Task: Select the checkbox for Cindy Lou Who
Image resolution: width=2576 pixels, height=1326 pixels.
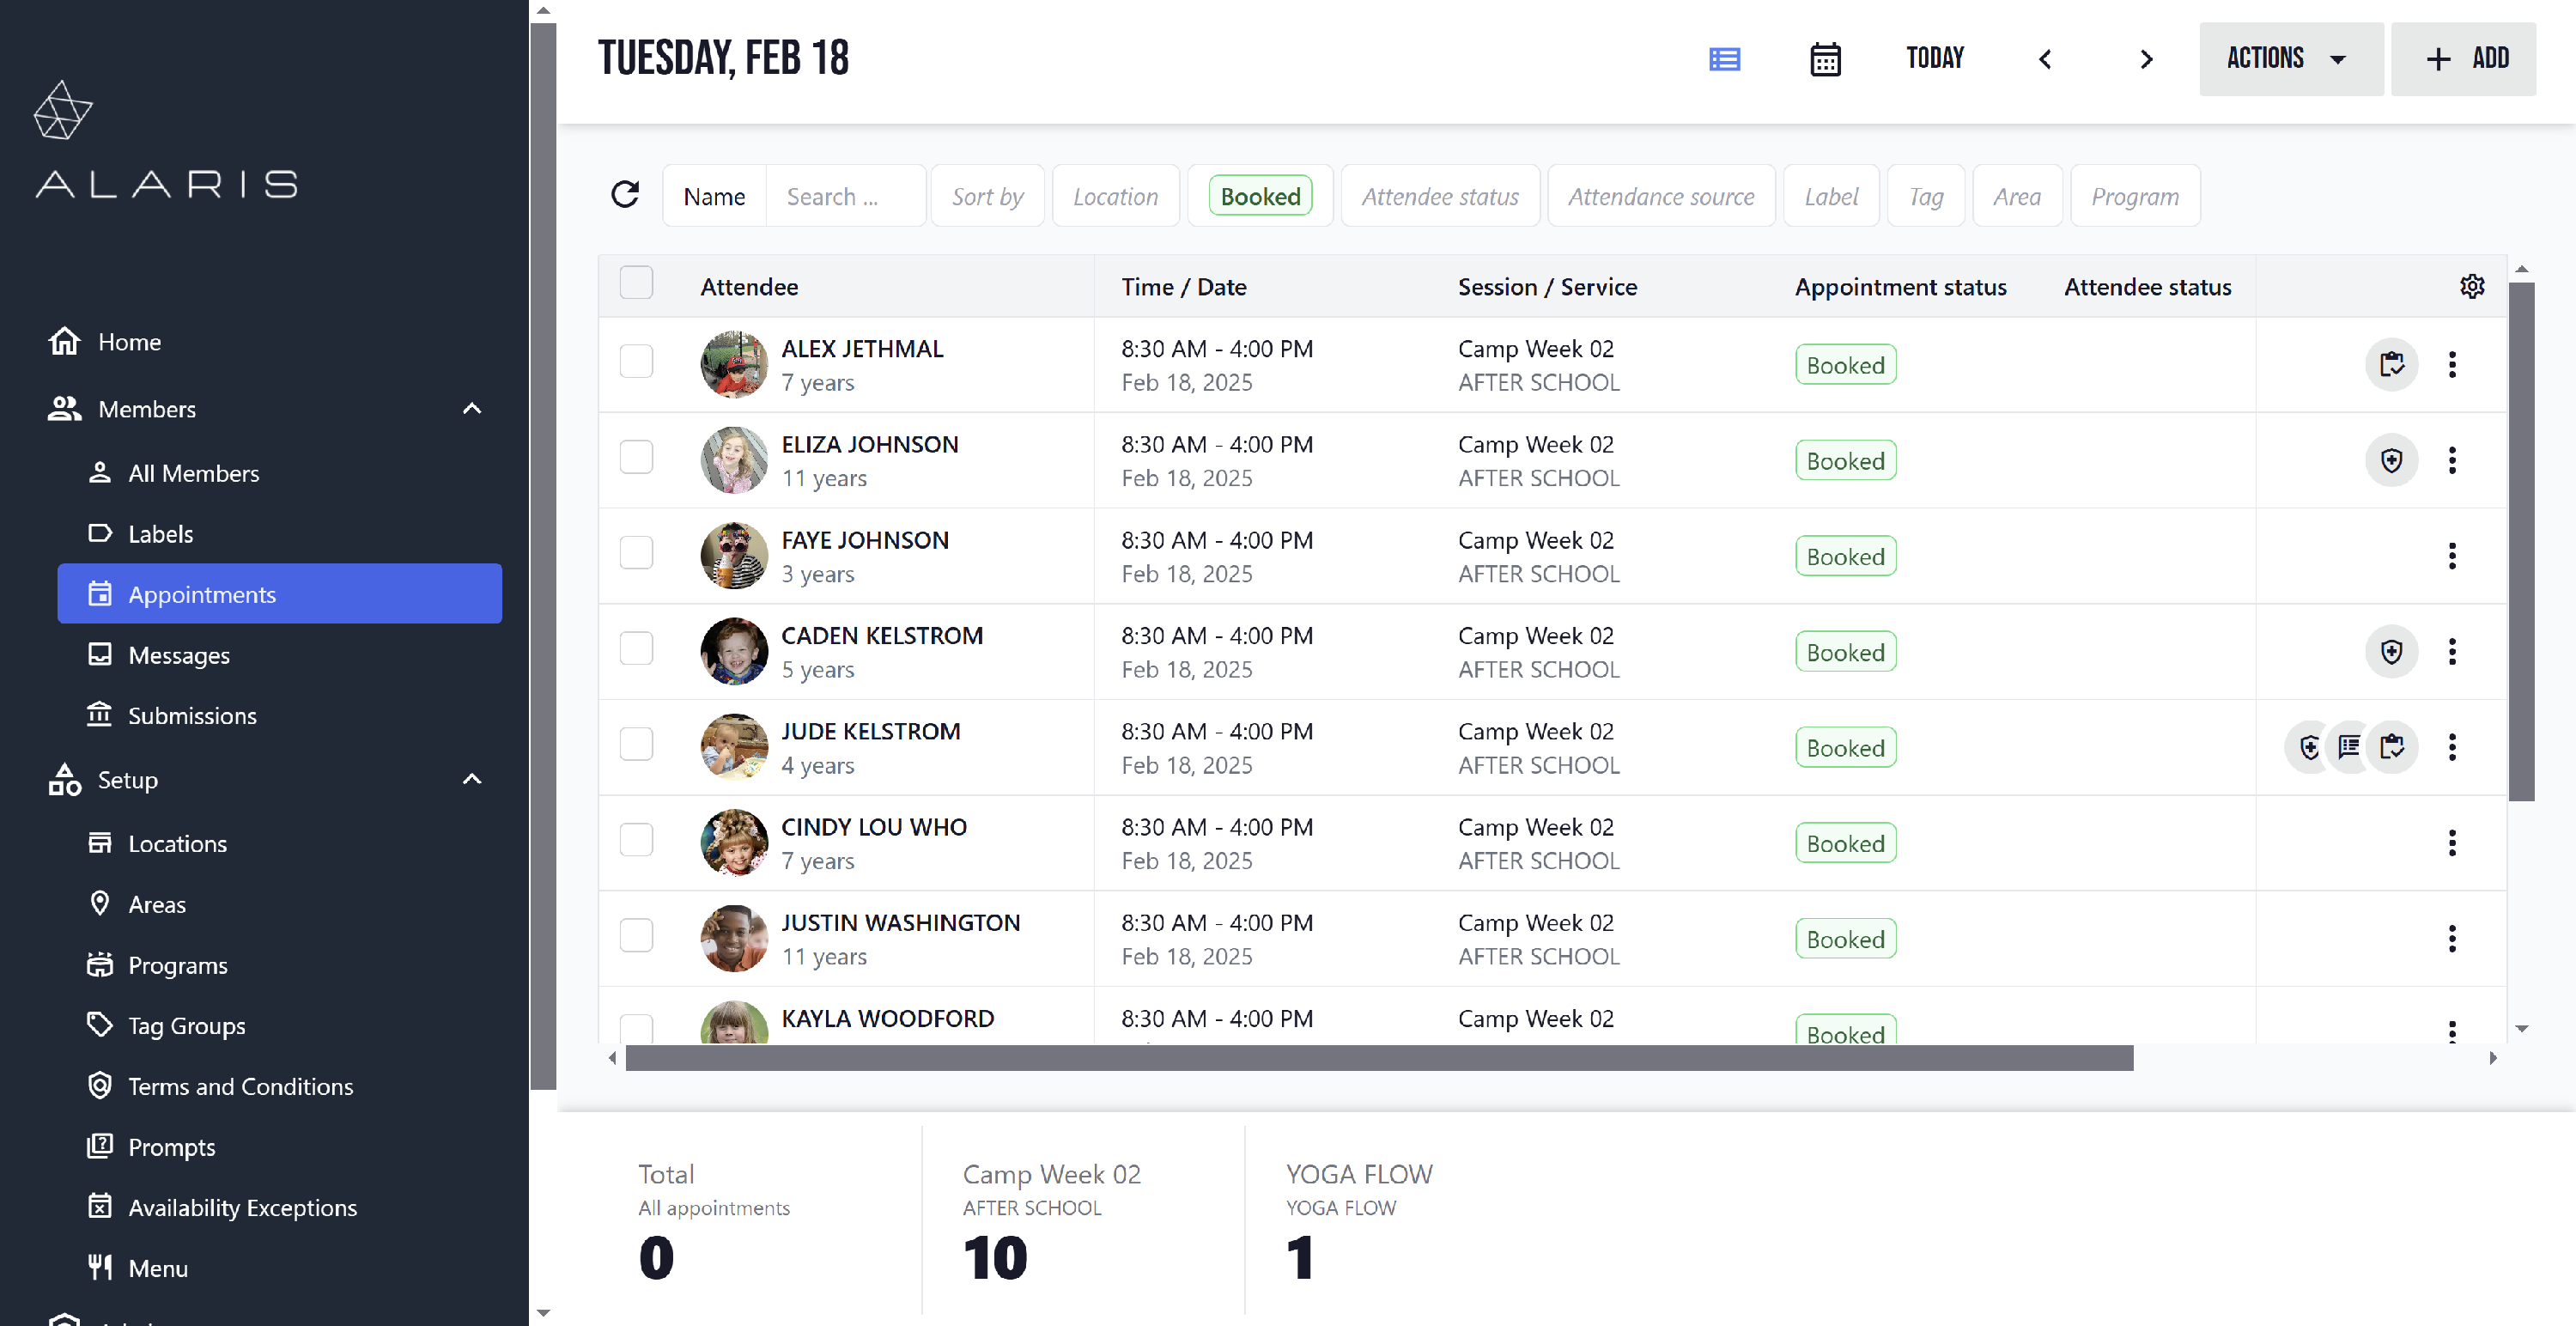Action: click(636, 839)
